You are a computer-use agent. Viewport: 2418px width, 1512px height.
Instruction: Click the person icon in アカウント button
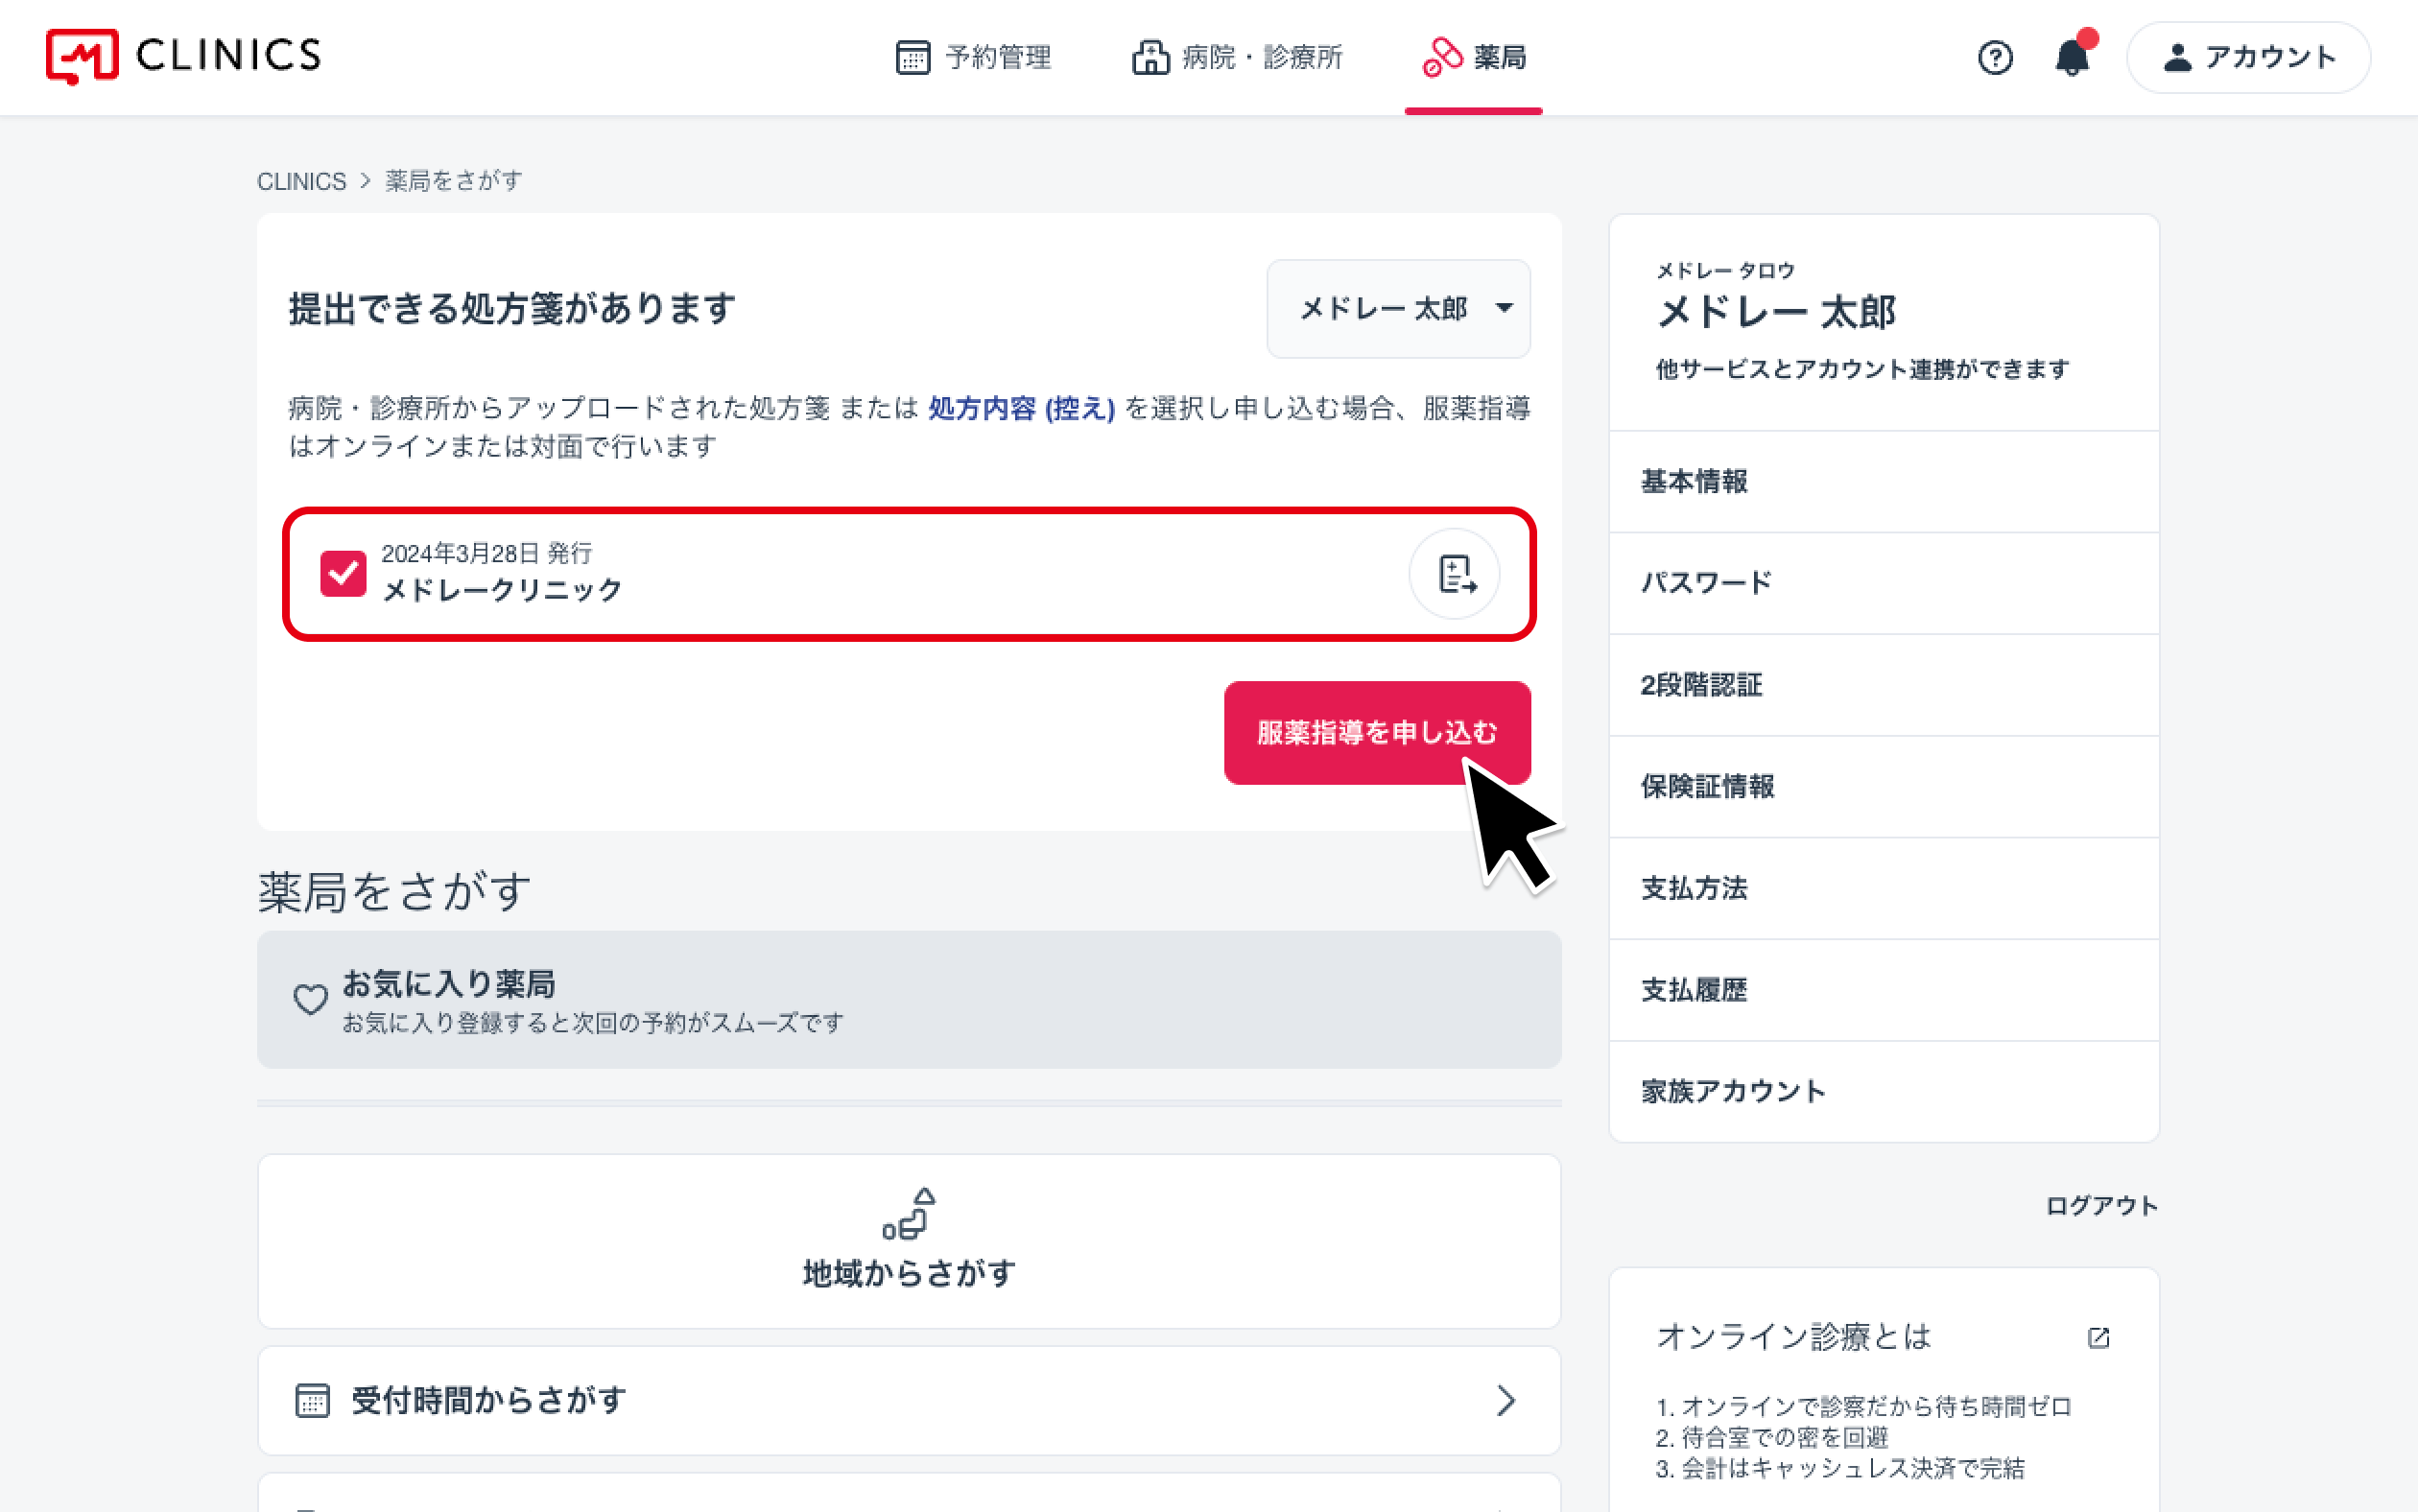(2177, 58)
